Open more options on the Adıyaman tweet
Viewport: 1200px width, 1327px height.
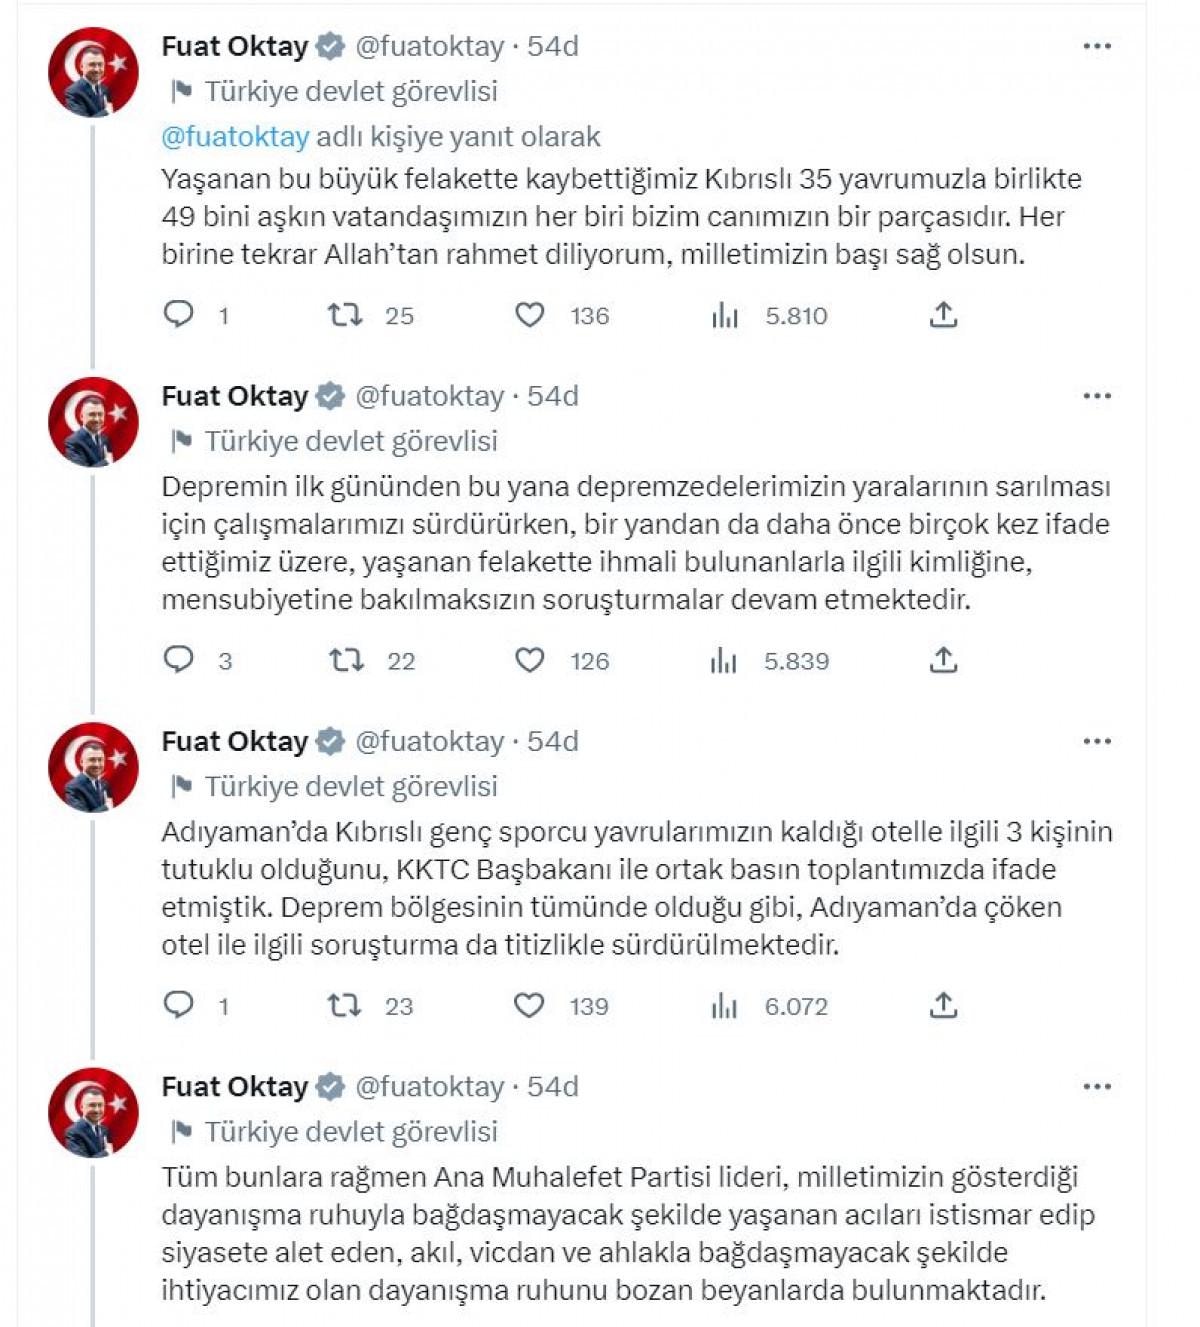click(x=1097, y=741)
